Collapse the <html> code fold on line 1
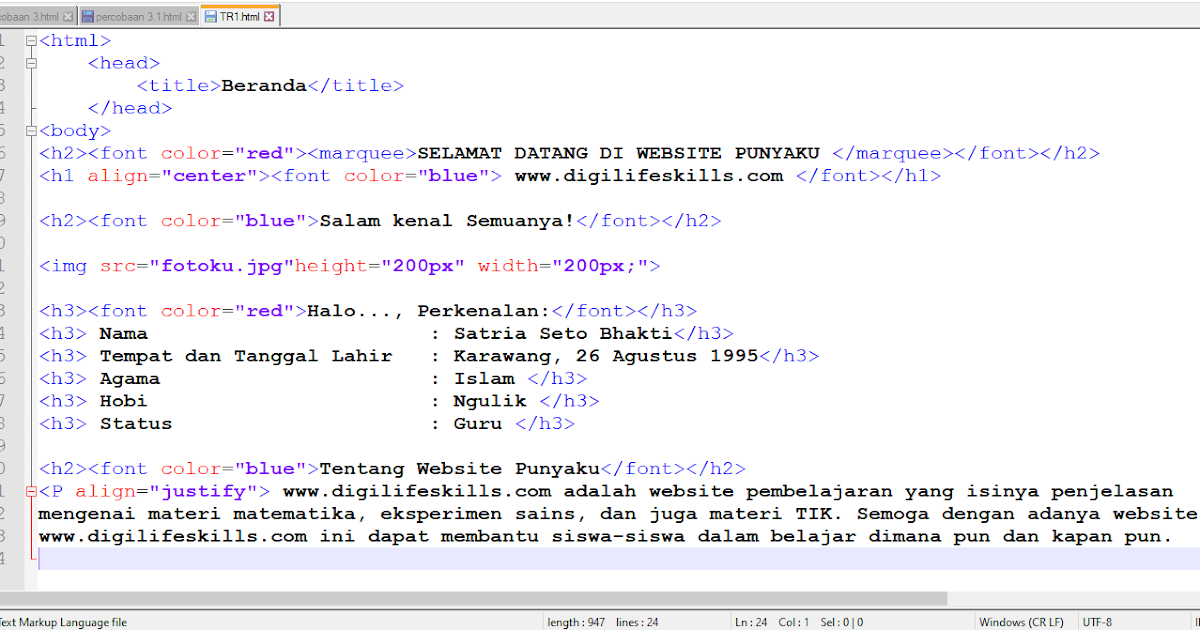Viewport: 1200px width, 630px height. tap(29, 40)
